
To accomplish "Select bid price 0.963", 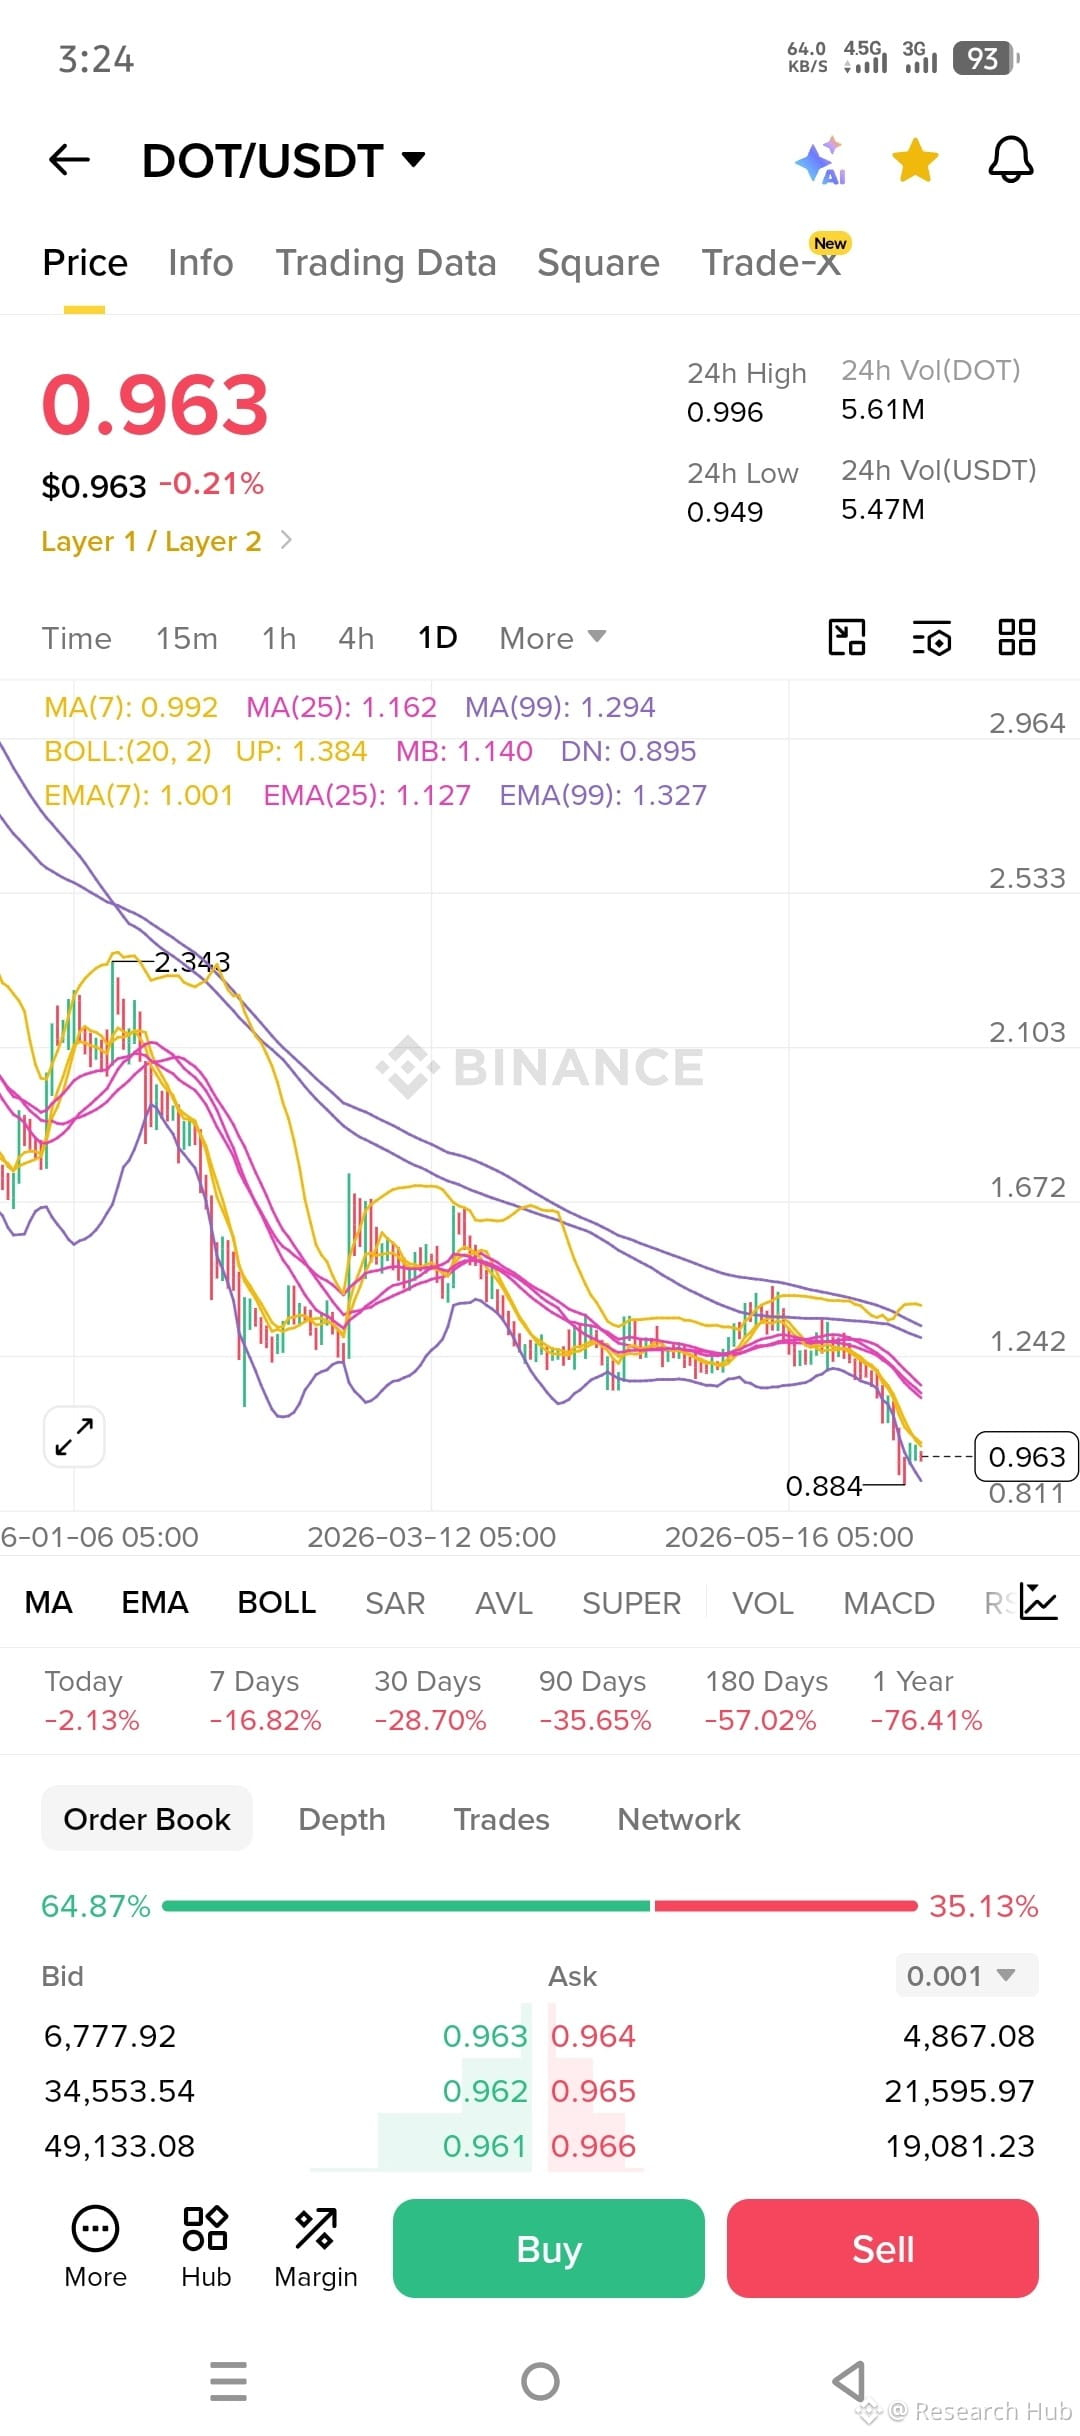I will 485,2036.
